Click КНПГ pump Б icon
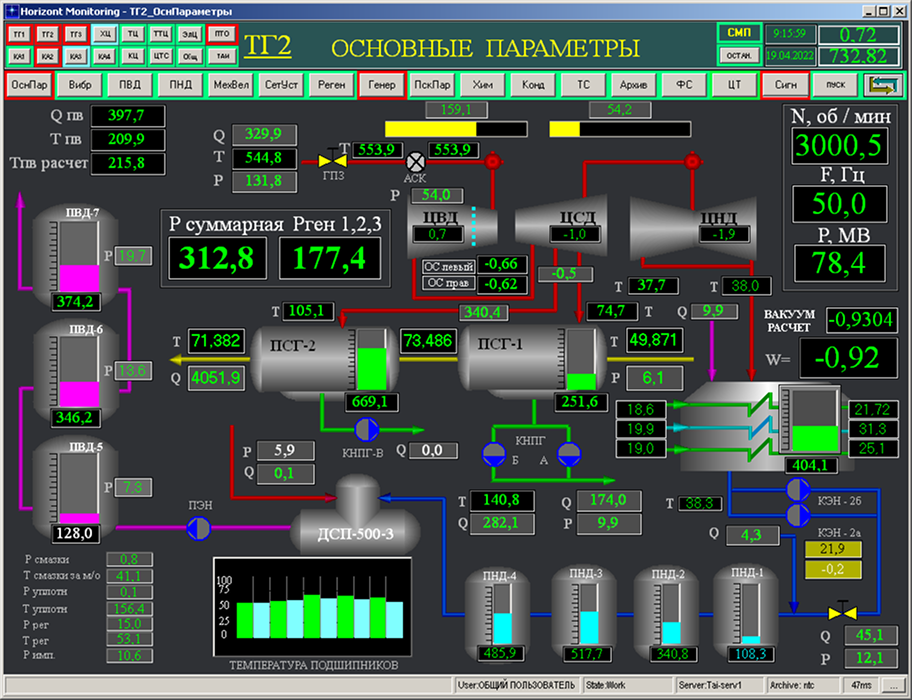Image resolution: width=912 pixels, height=700 pixels. point(494,453)
